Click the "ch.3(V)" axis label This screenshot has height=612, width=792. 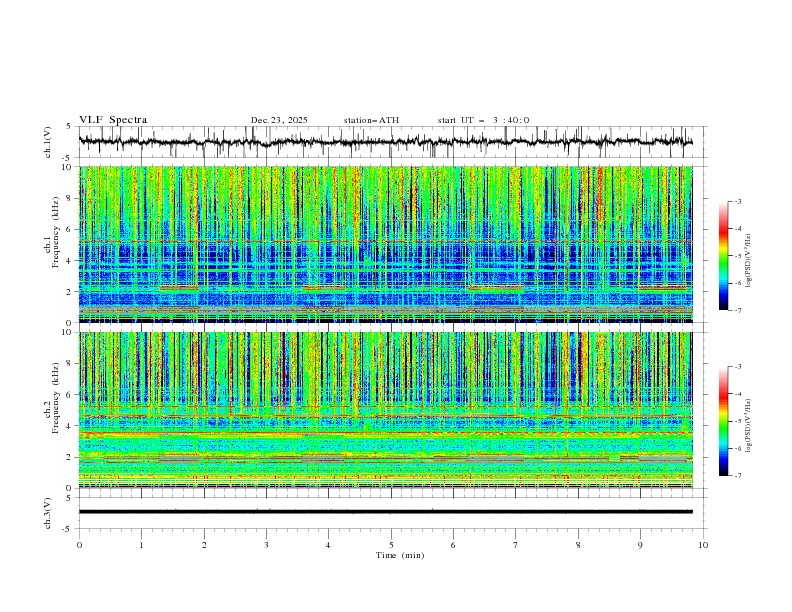[x=48, y=513]
